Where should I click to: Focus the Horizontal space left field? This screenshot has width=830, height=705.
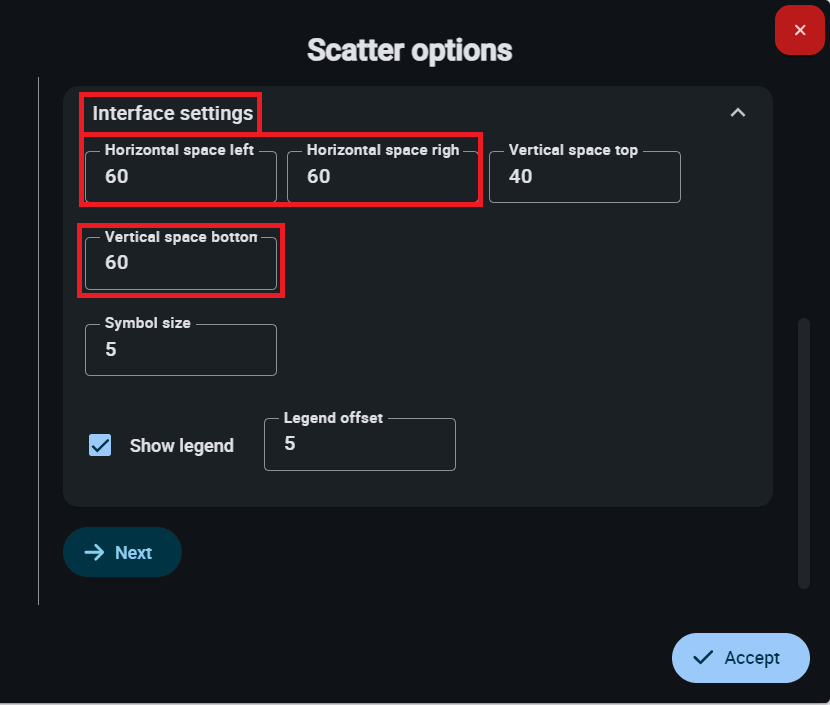click(180, 177)
